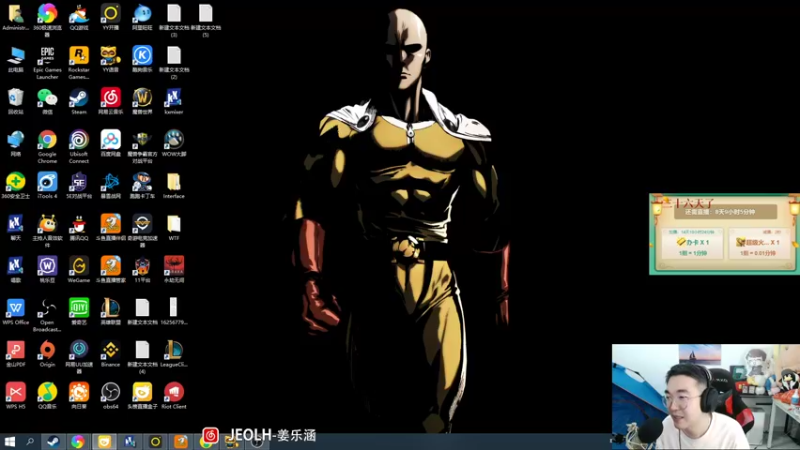This screenshot has width=800, height=450.
Task: Open the WTF folder
Action: click(x=174, y=228)
